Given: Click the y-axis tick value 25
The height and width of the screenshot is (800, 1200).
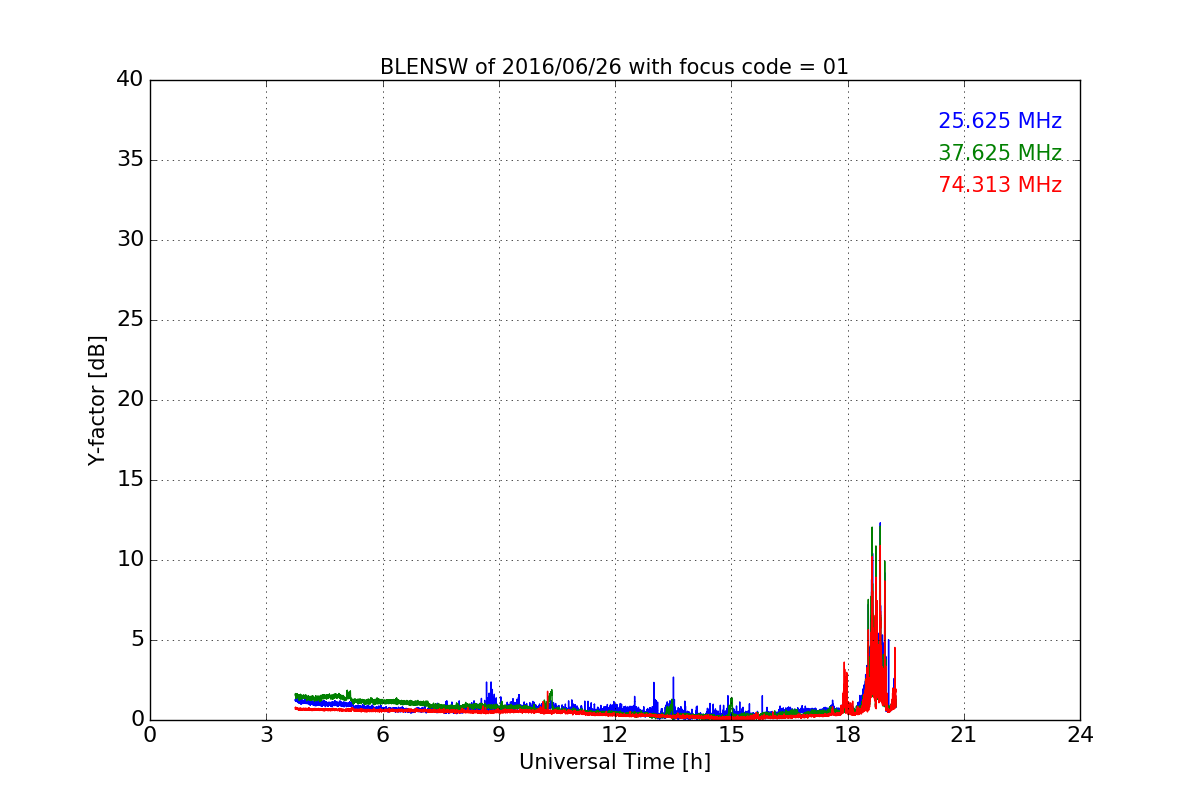Looking at the screenshot, I should (130, 319).
